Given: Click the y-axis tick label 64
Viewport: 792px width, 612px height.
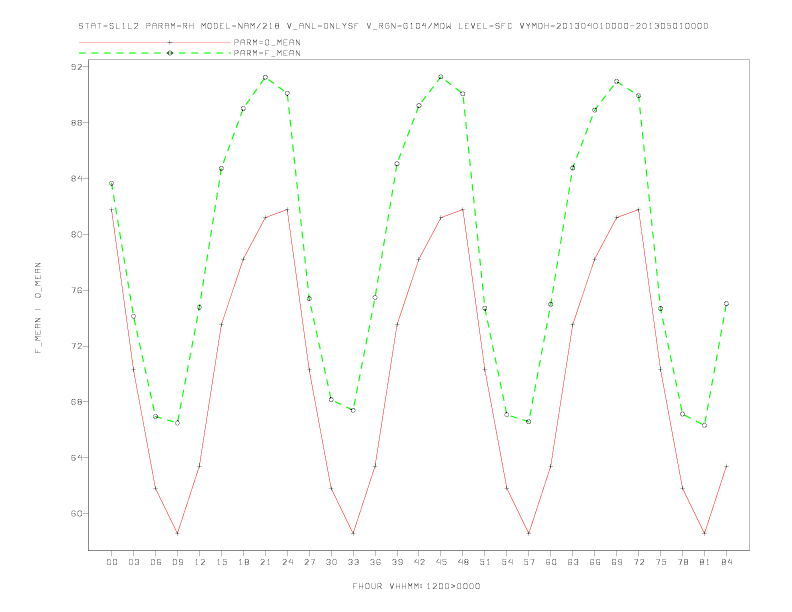Looking at the screenshot, I should click(x=76, y=457).
